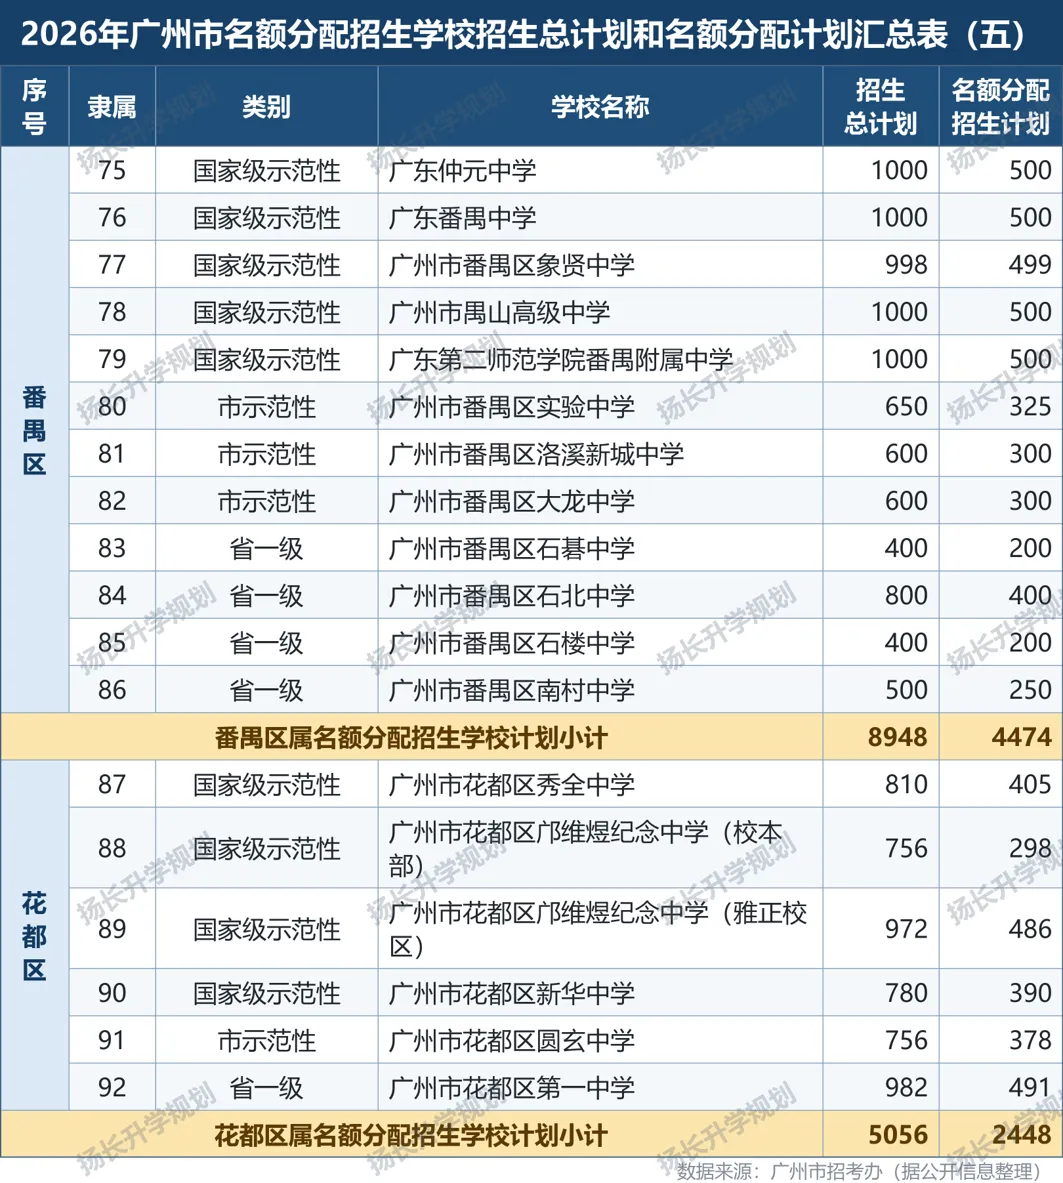This screenshot has height=1183, width=1063.
Task: Click school name 广州市番禺区南村中学
Action: (x=512, y=690)
